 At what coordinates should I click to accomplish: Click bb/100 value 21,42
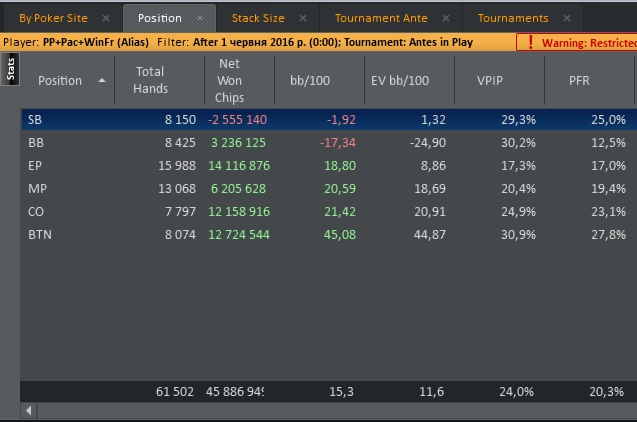point(340,212)
